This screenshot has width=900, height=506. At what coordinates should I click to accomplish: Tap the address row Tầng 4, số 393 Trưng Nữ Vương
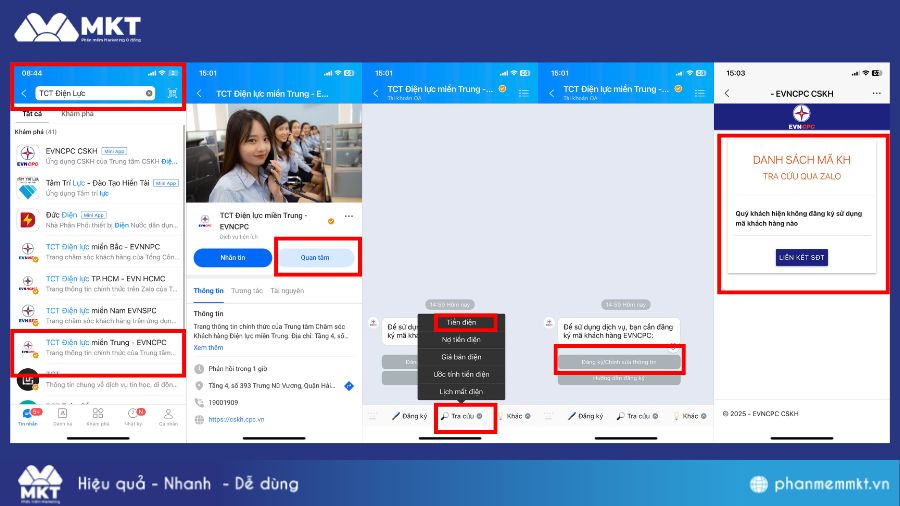[x=271, y=386]
